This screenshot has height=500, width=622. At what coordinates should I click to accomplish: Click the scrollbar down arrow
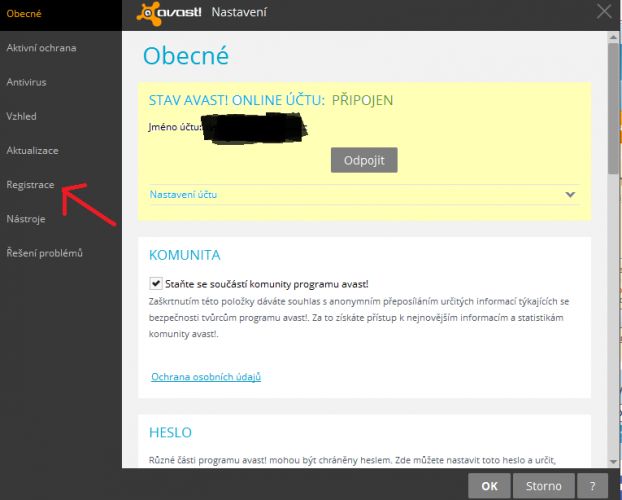point(613,462)
